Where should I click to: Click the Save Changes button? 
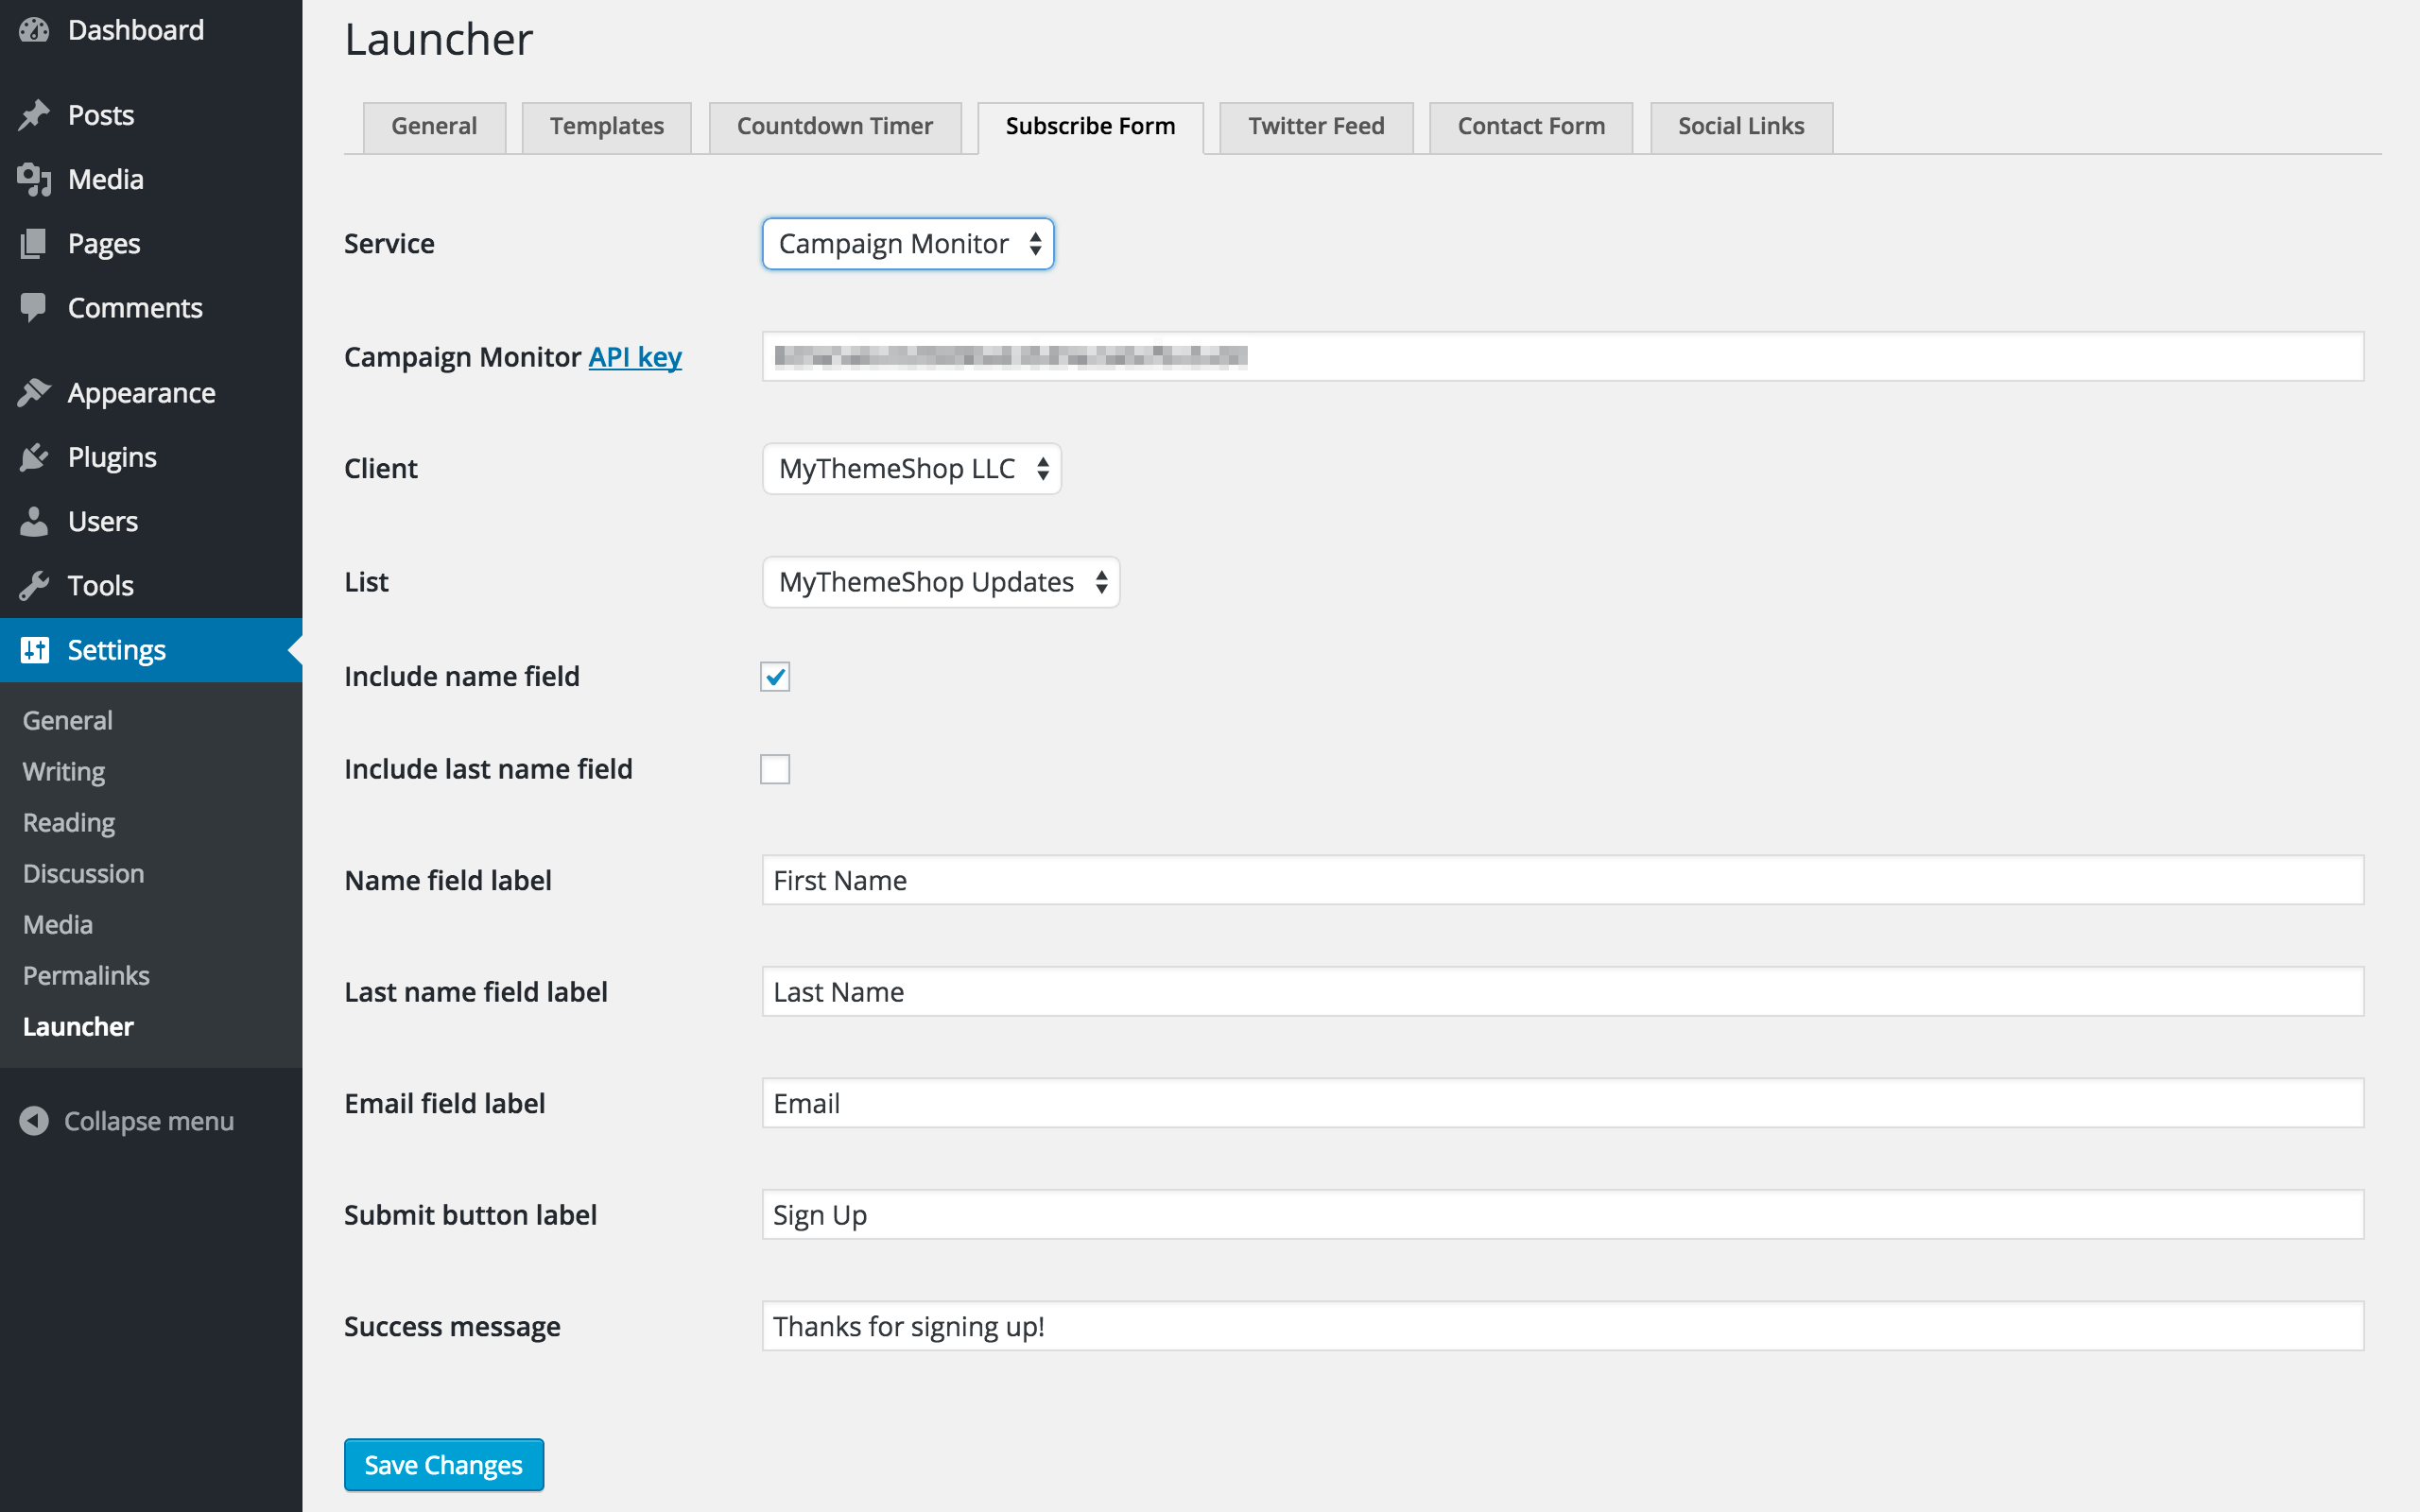pos(444,1465)
